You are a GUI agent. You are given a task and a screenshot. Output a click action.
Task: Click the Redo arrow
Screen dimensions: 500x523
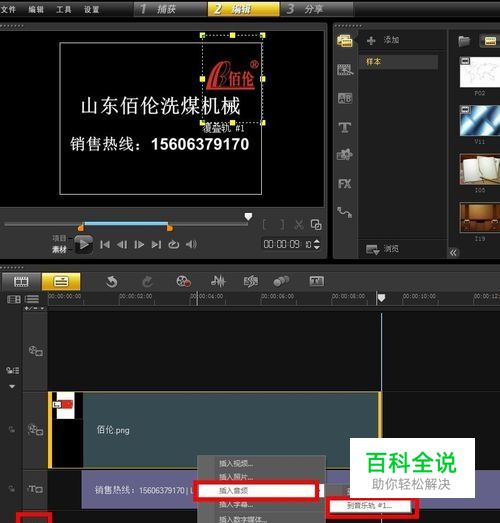tap(147, 282)
